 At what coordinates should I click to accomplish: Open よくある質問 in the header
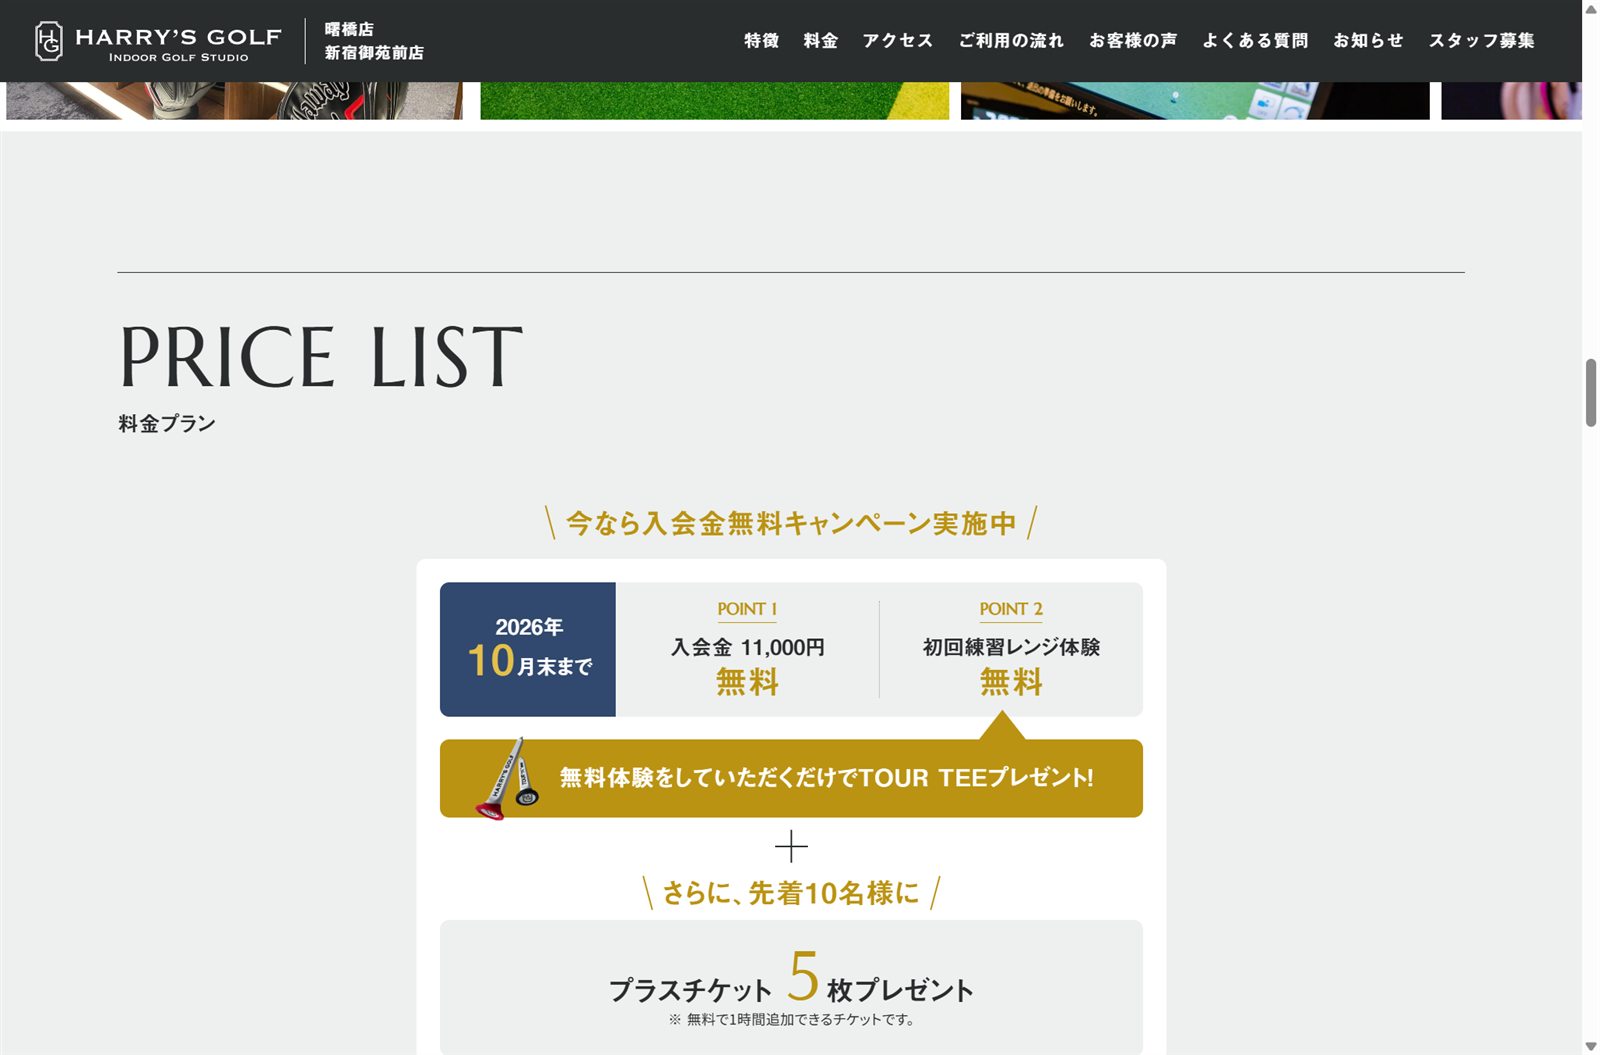tap(1255, 41)
